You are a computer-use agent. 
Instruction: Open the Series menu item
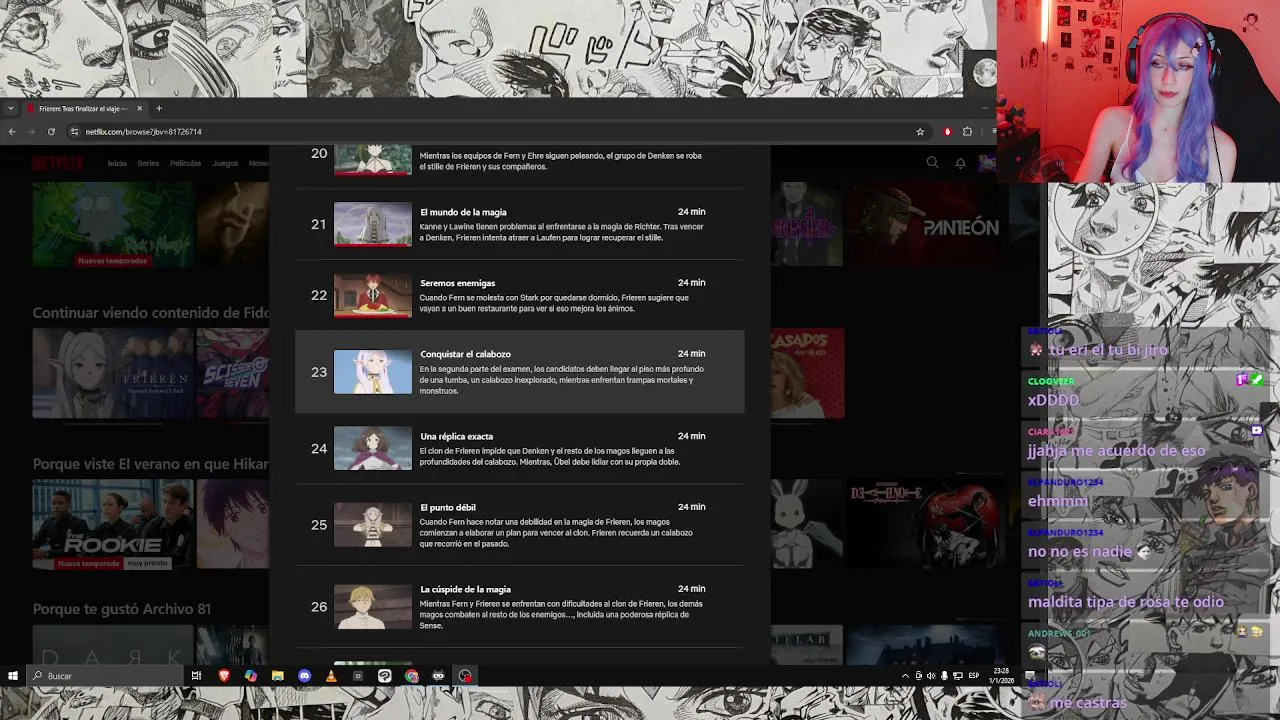[148, 163]
